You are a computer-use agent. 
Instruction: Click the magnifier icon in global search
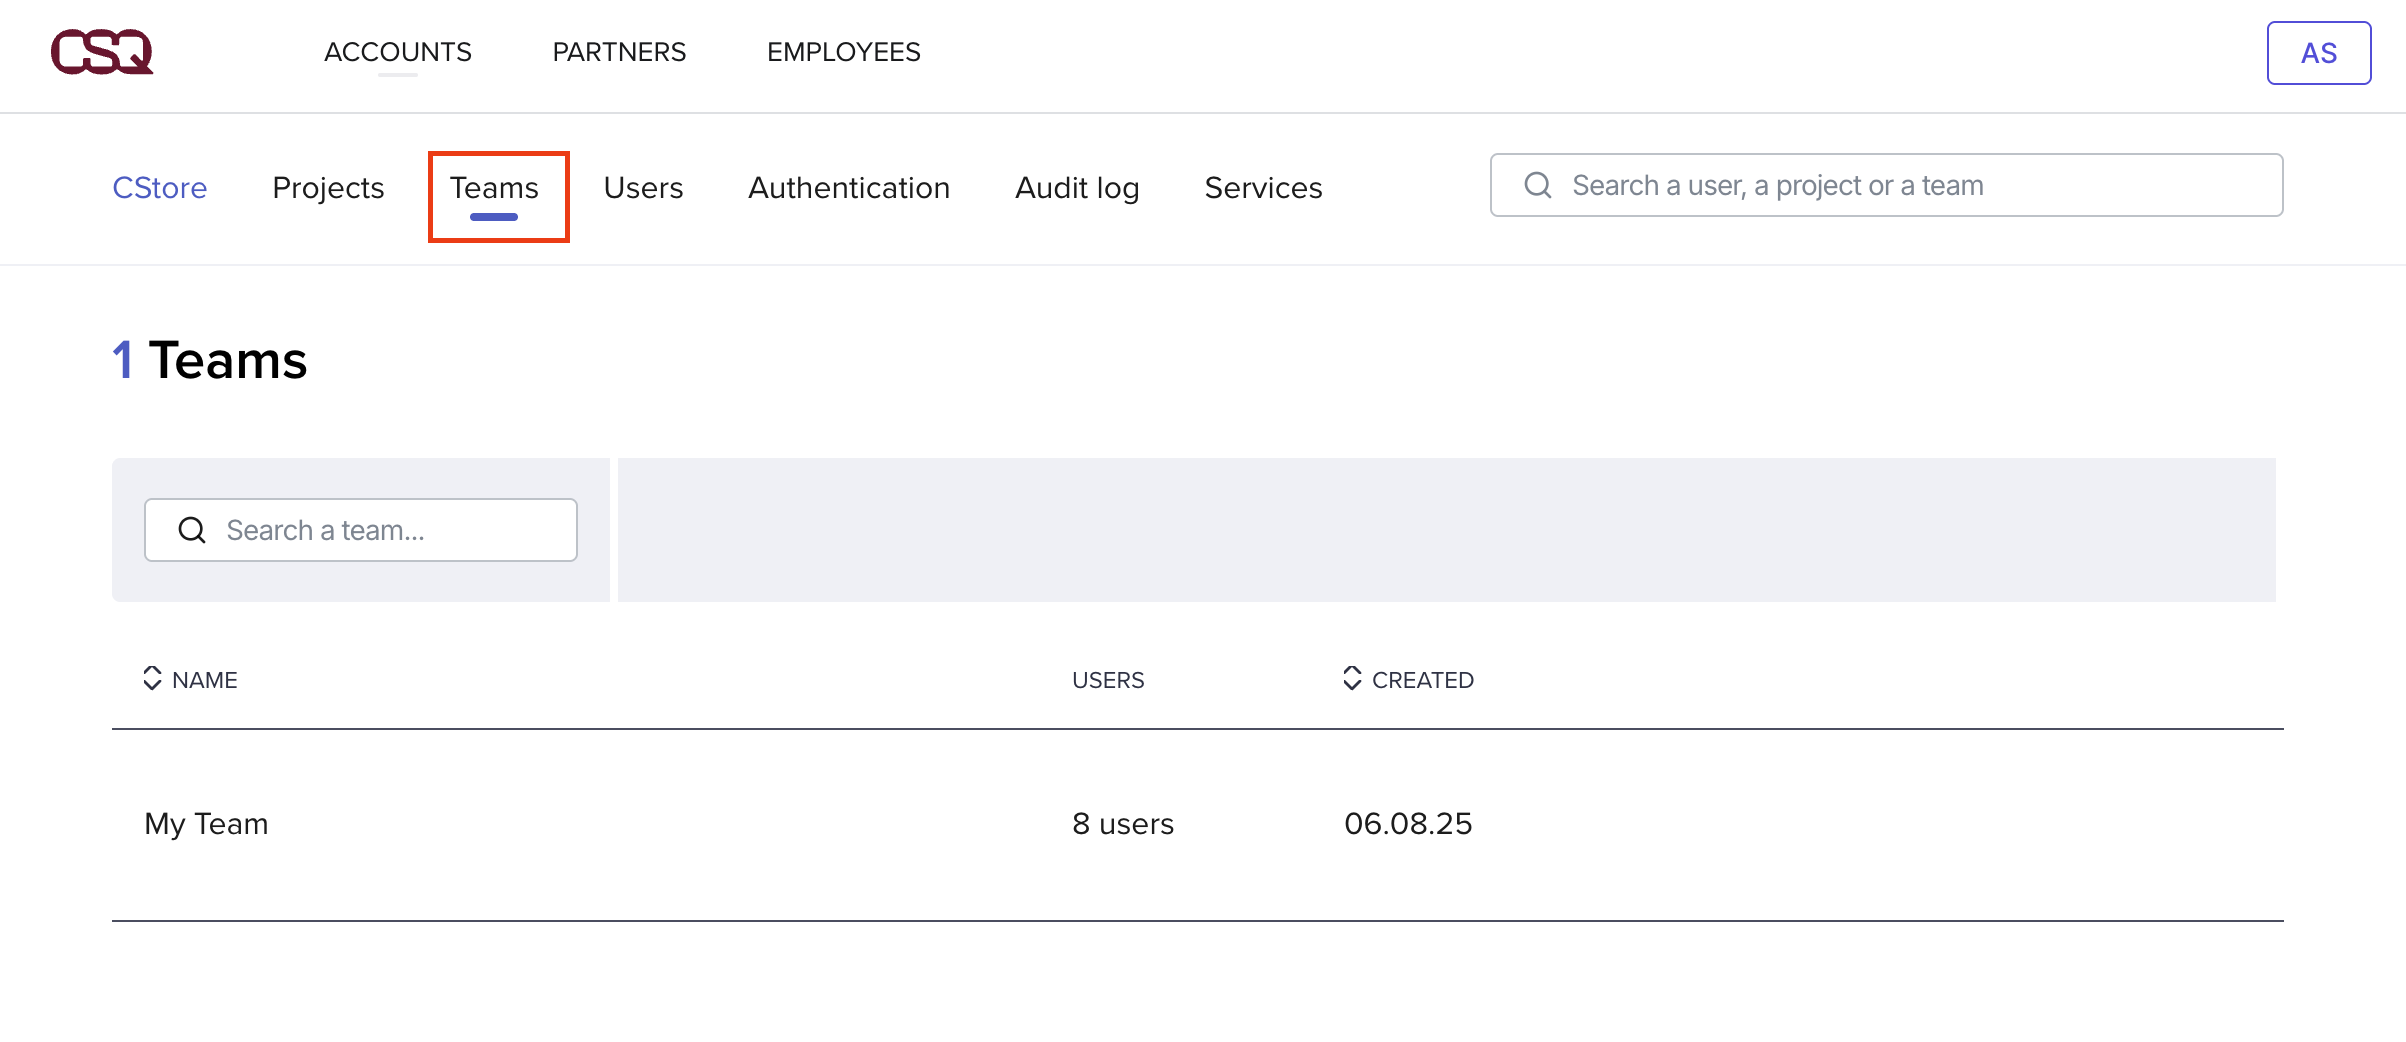(x=1537, y=185)
